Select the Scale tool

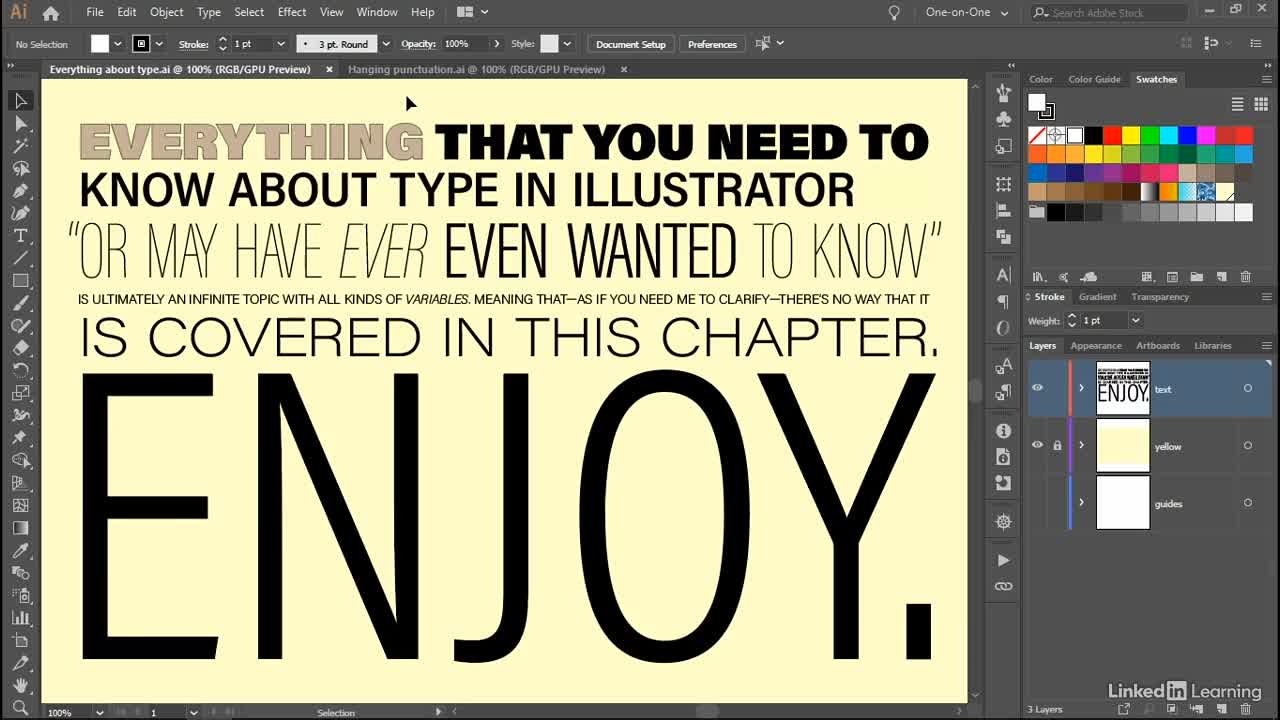(x=20, y=393)
